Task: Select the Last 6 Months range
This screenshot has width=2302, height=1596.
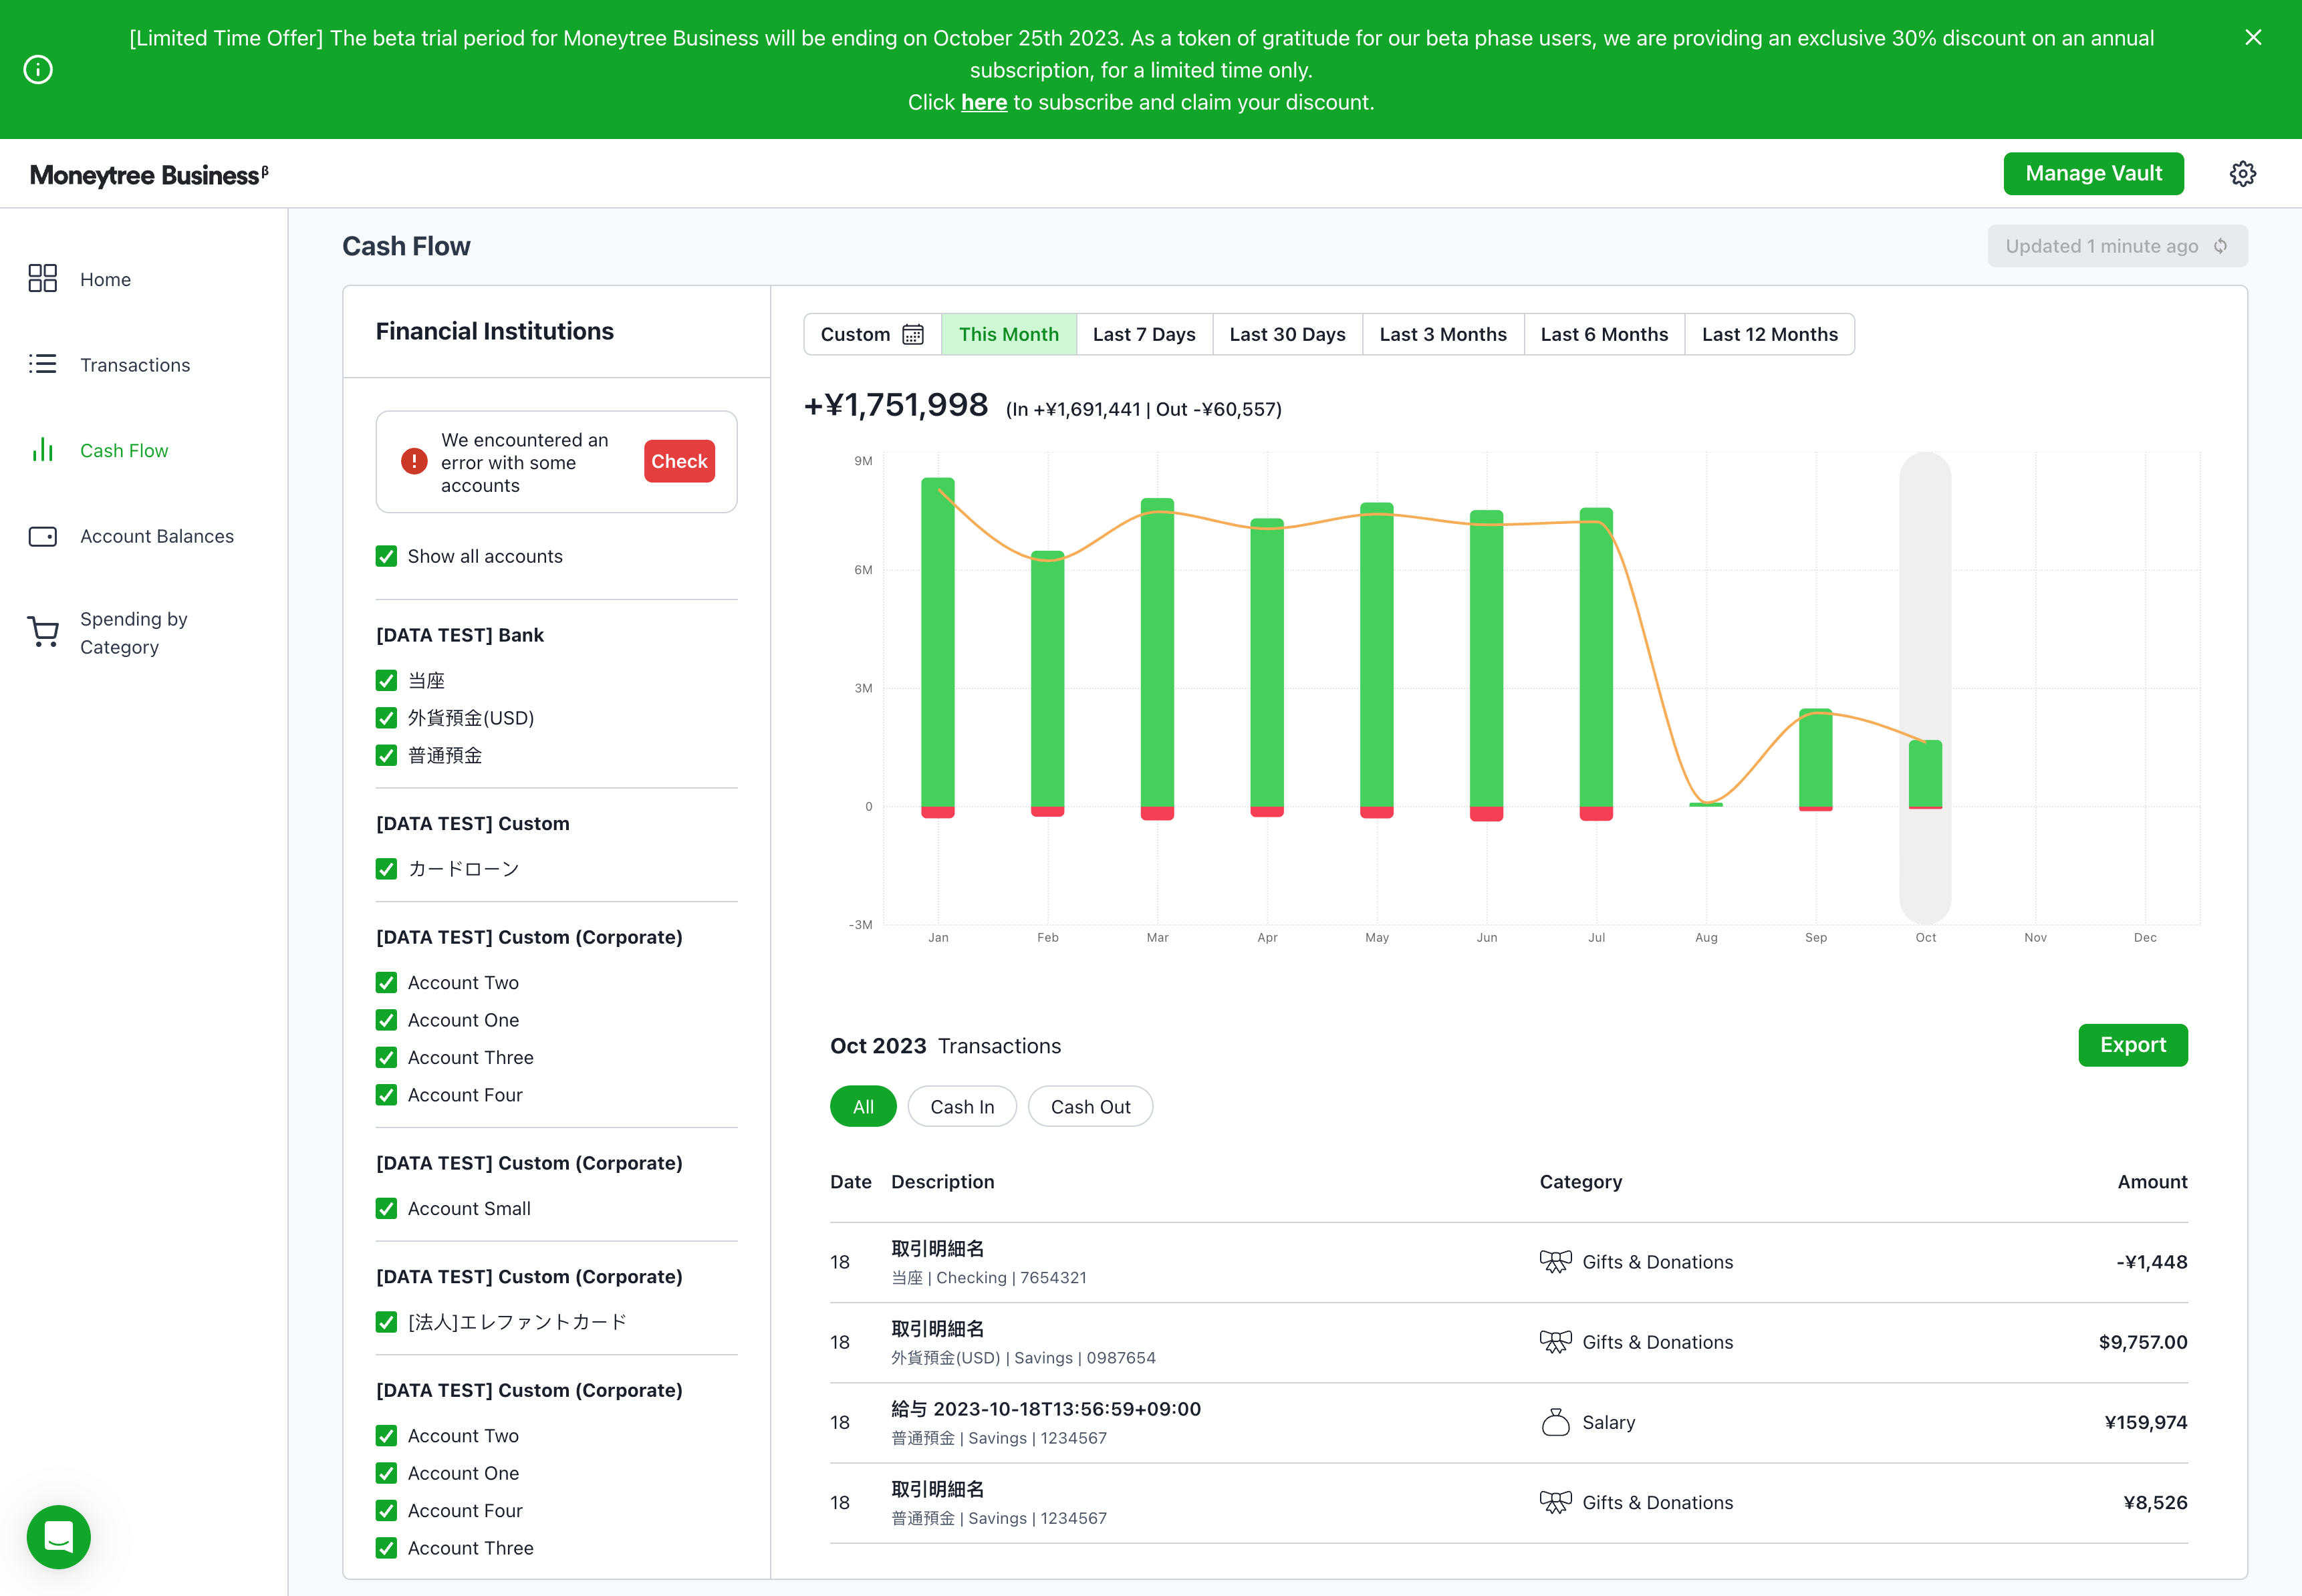Action: click(1604, 334)
